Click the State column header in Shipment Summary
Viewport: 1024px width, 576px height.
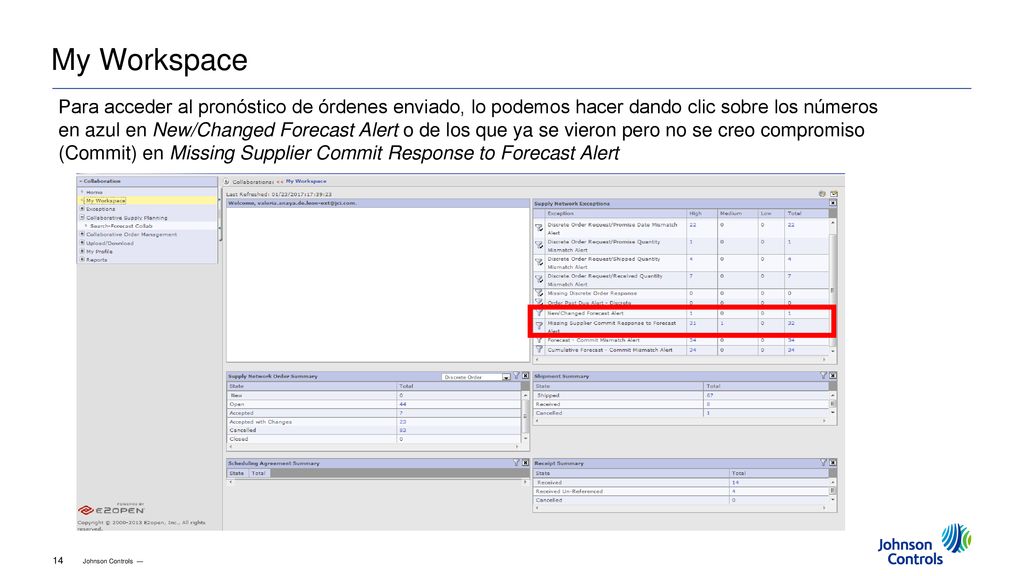coord(618,386)
